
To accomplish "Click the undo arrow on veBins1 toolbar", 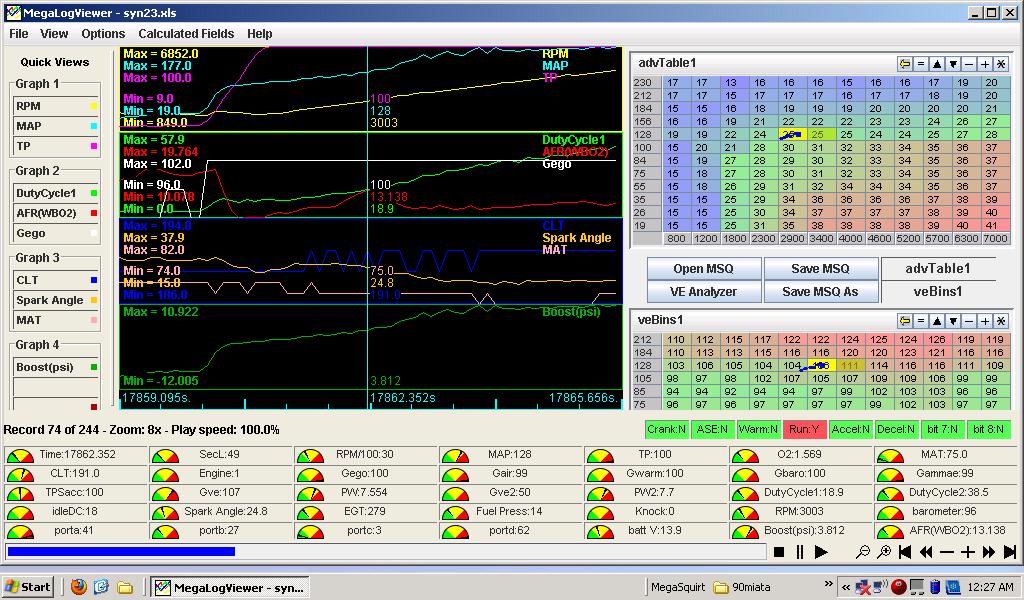I will click(905, 320).
